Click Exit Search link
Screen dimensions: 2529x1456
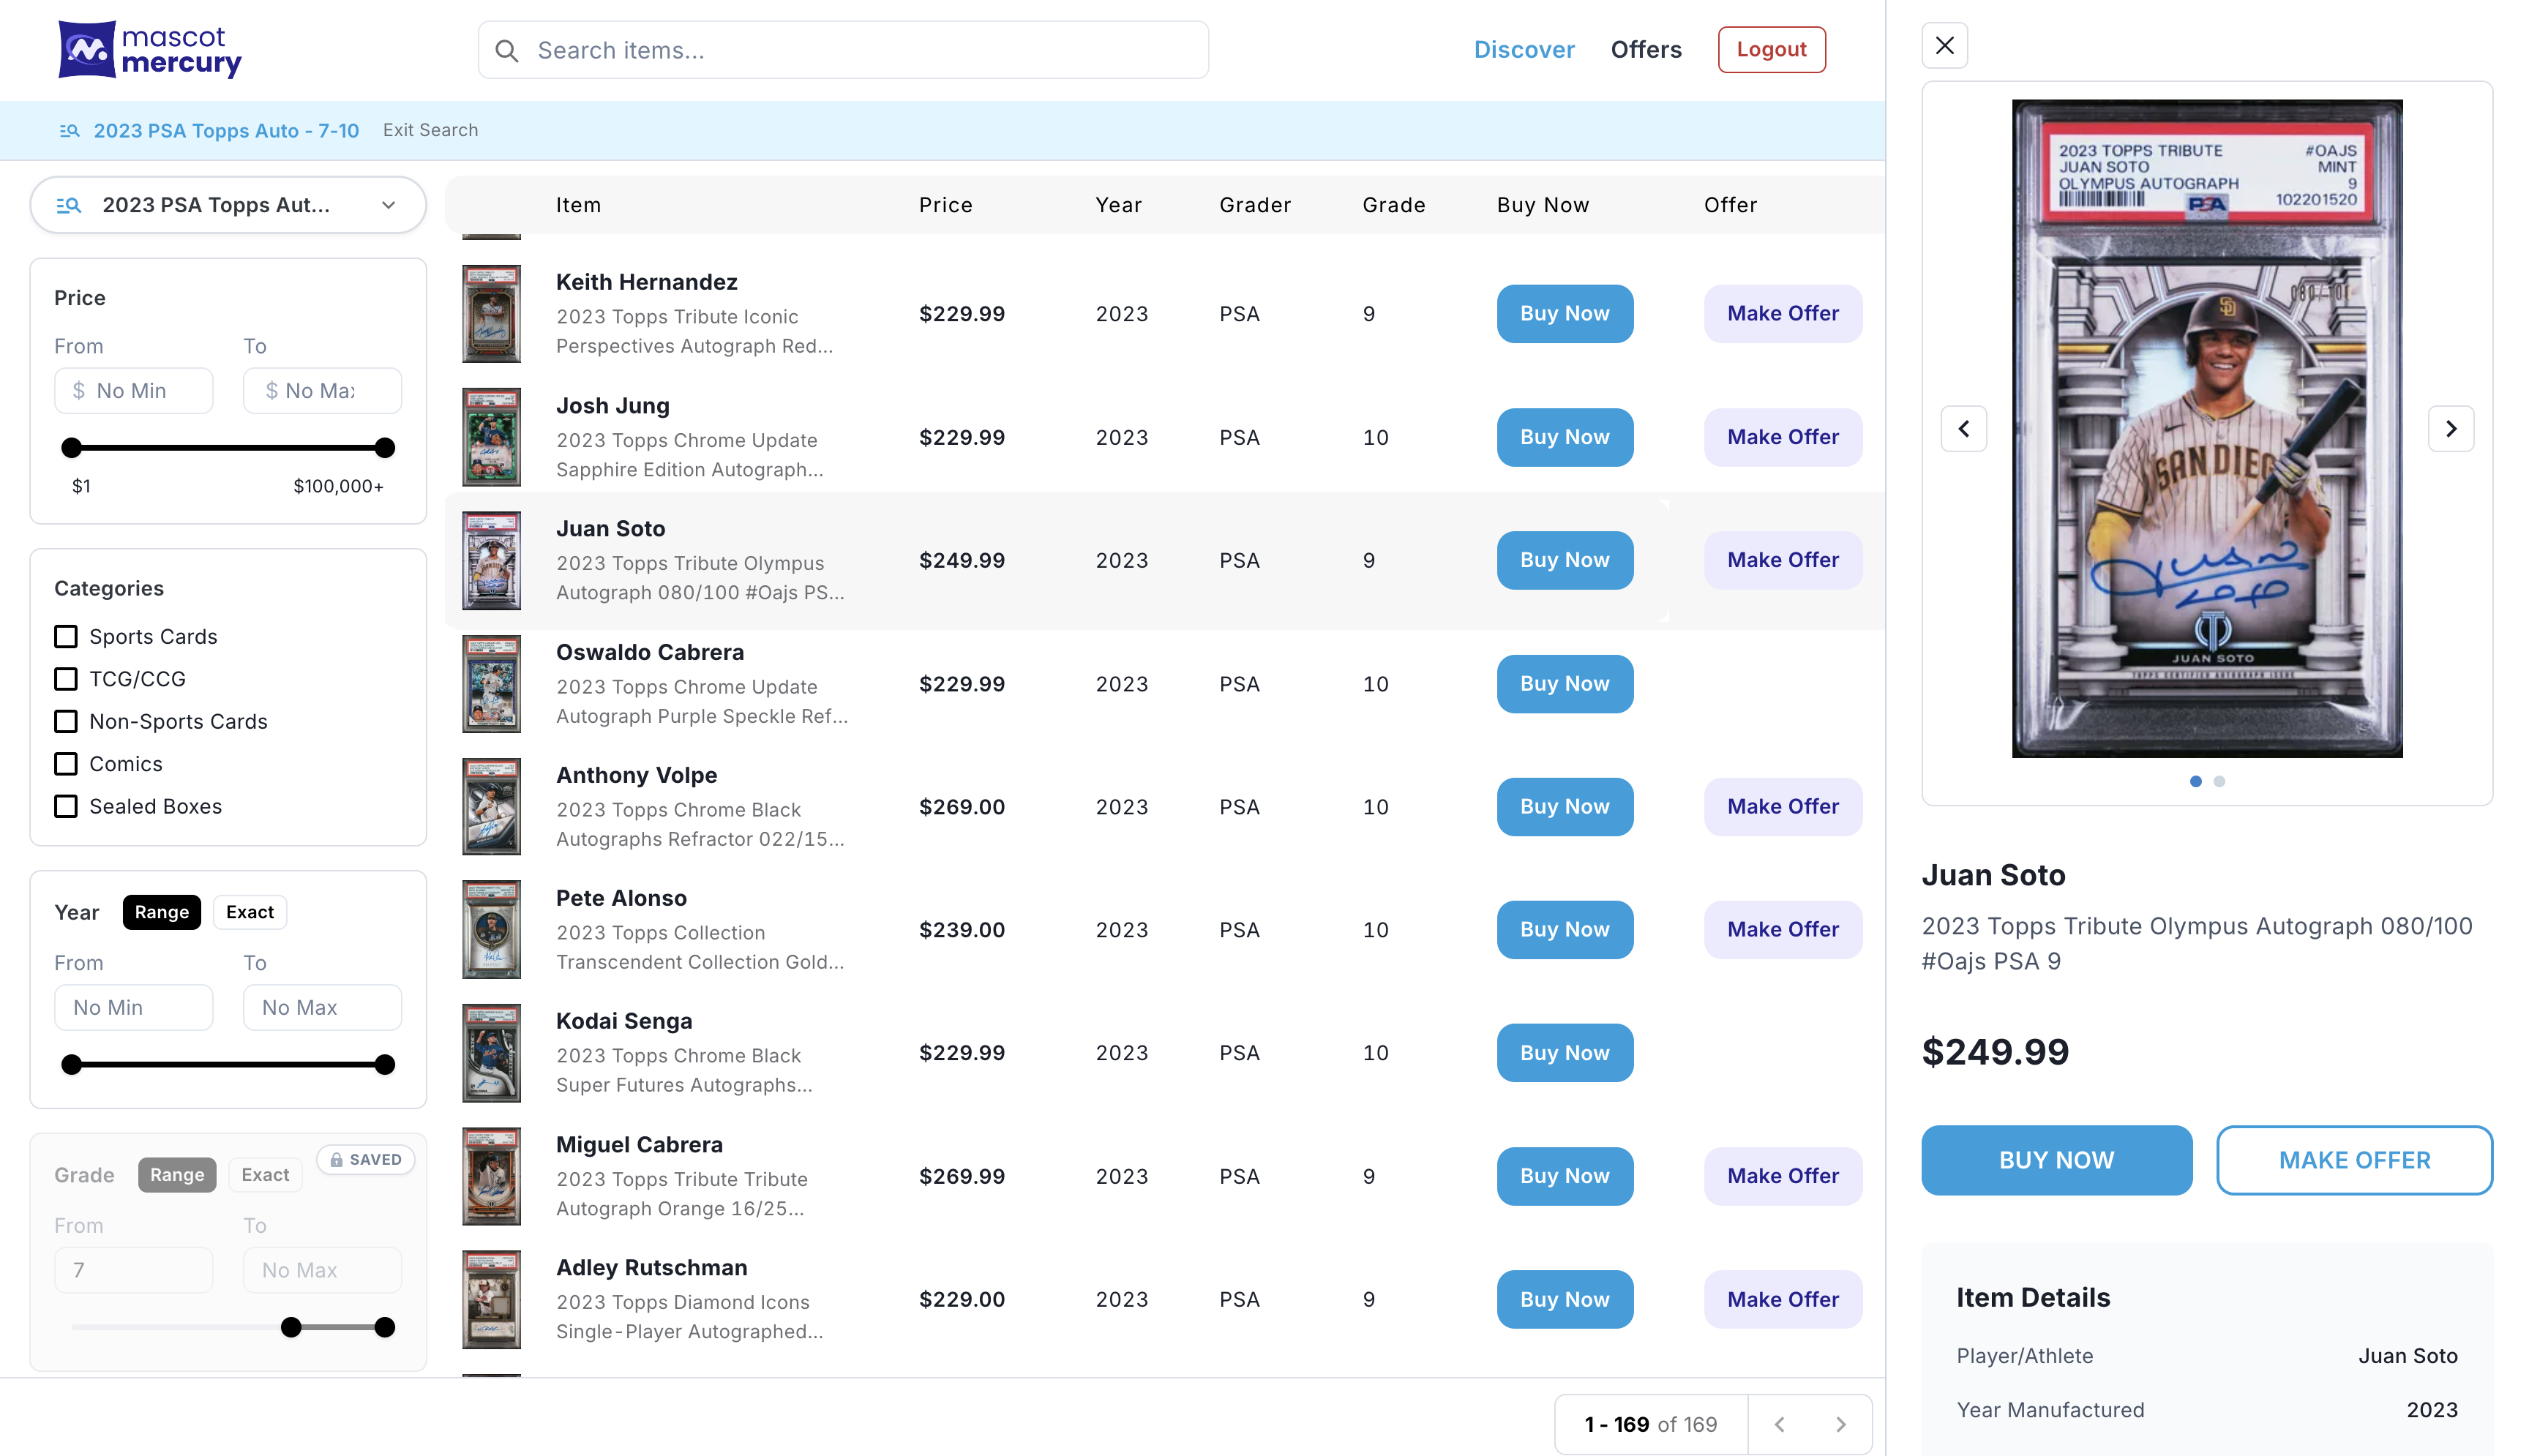[x=430, y=130]
